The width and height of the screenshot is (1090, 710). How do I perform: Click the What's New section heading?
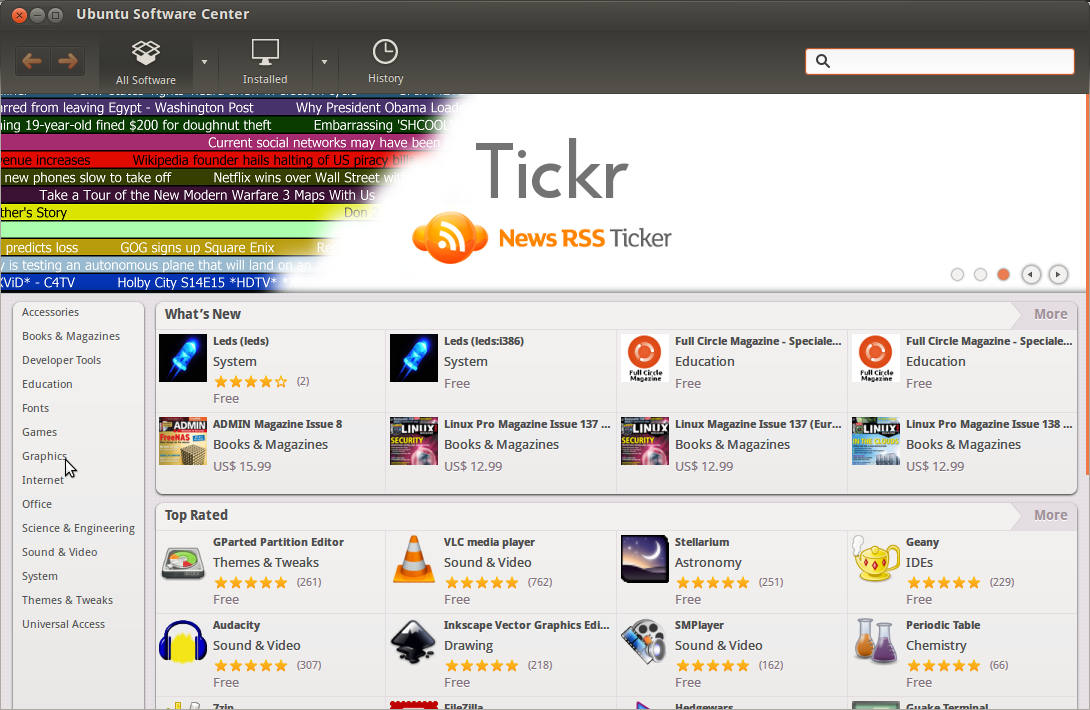(x=202, y=314)
